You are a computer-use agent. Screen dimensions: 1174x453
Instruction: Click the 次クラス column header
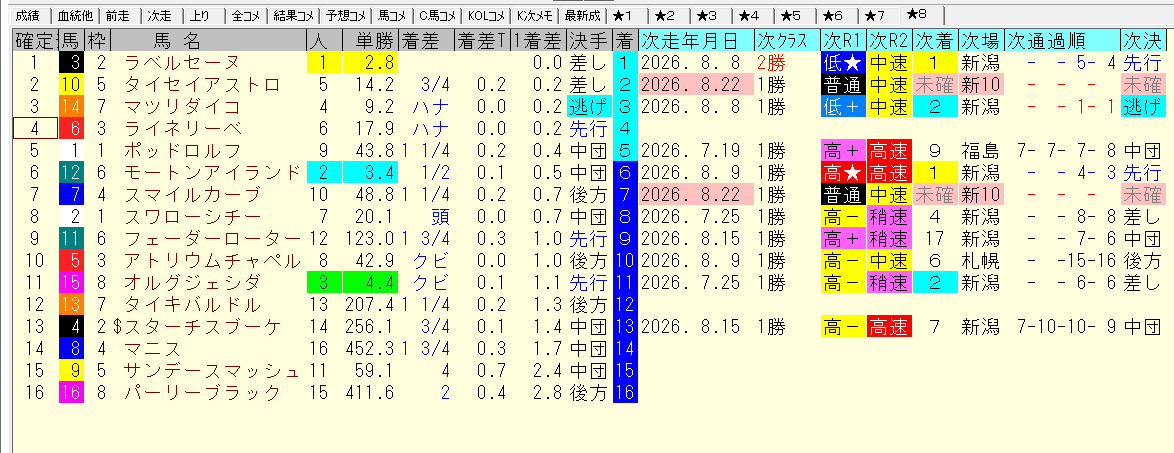pyautogui.click(x=786, y=40)
